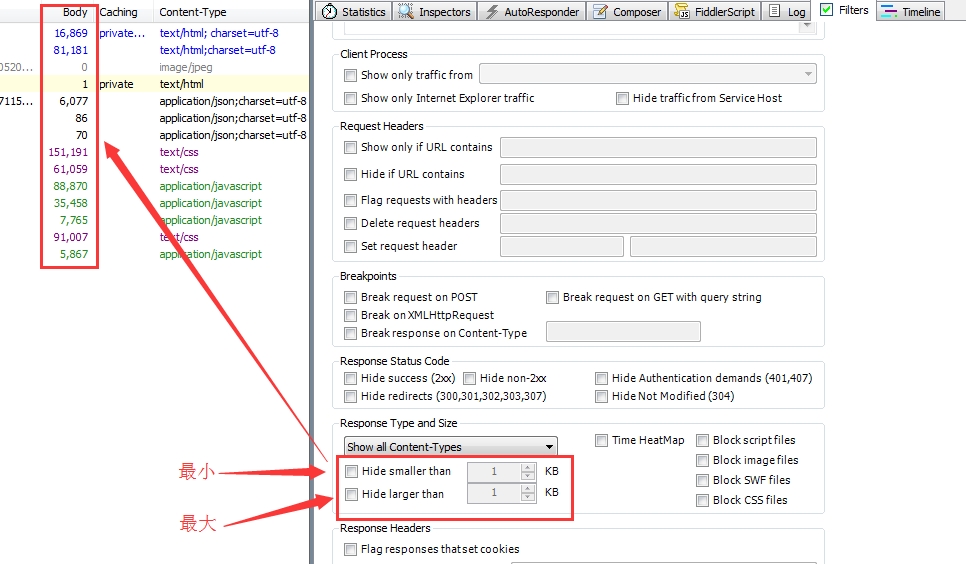The width and height of the screenshot is (966, 564).
Task: Check Hide success (2xx)
Action: [x=351, y=378]
